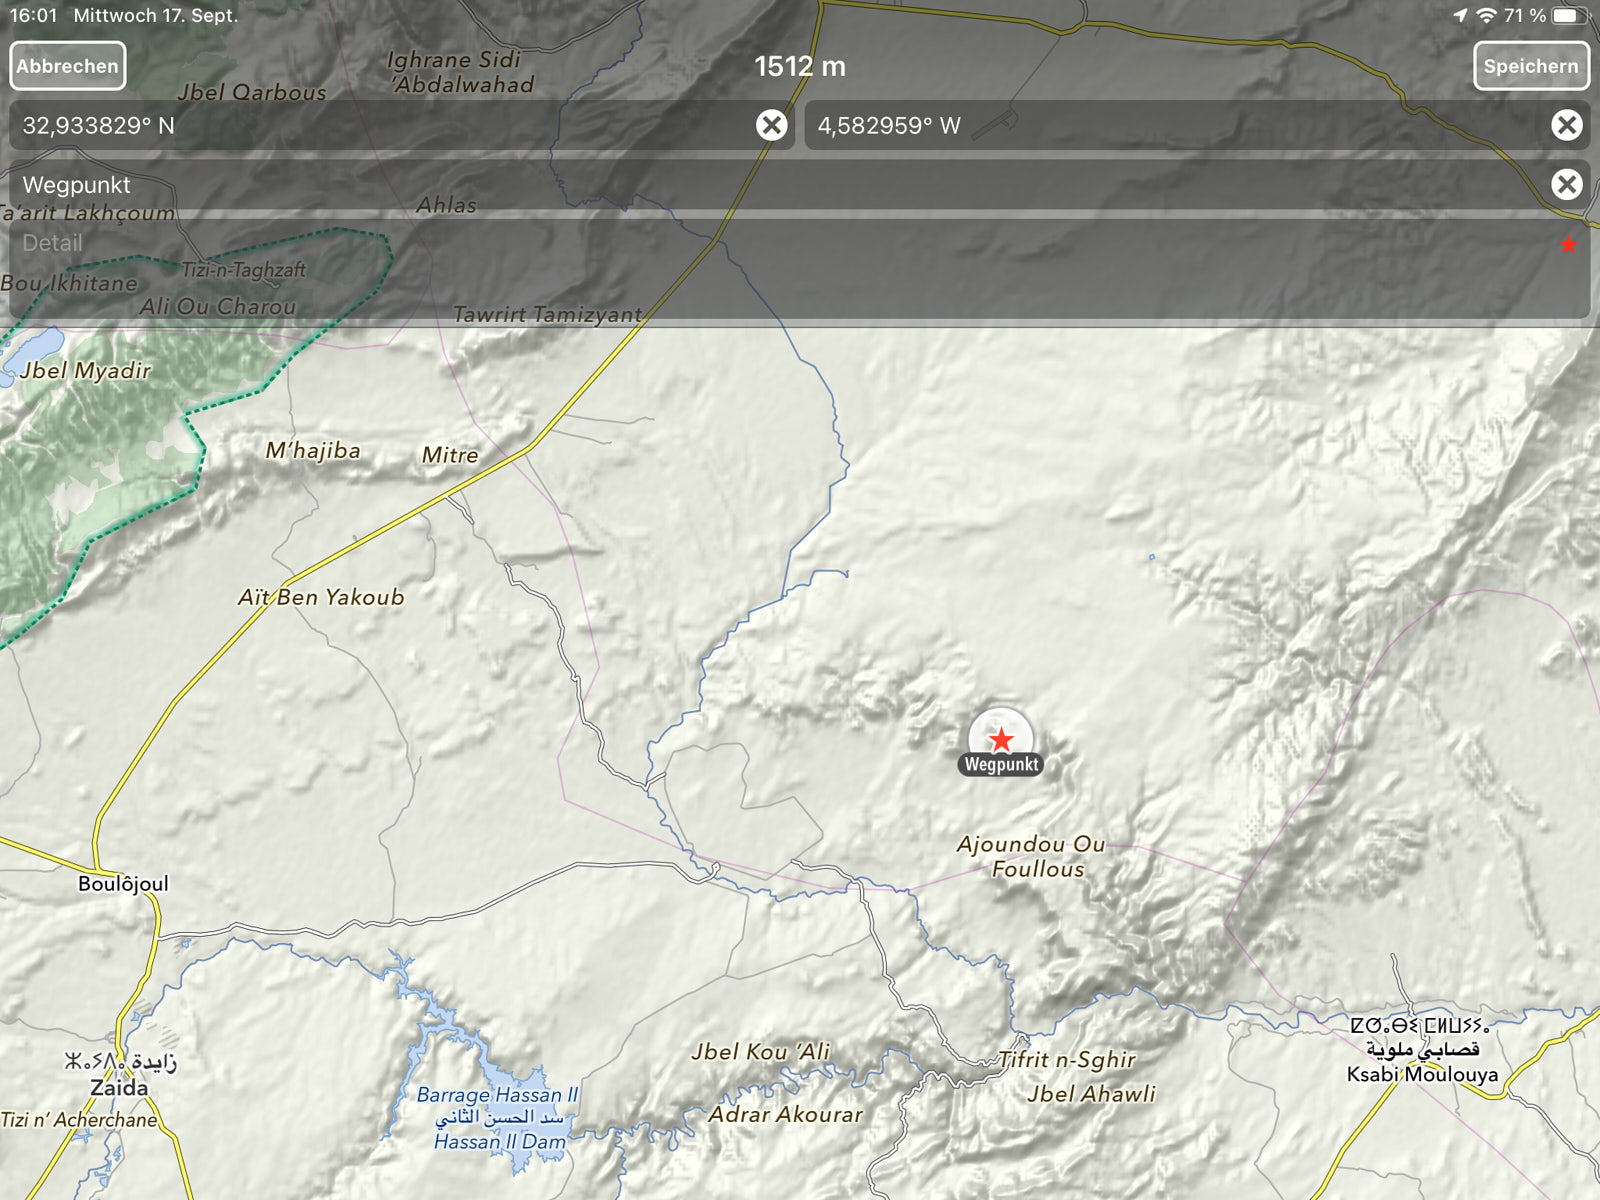Tap the battery indicator in status bar
This screenshot has width=1600, height=1200.
click(1570, 15)
